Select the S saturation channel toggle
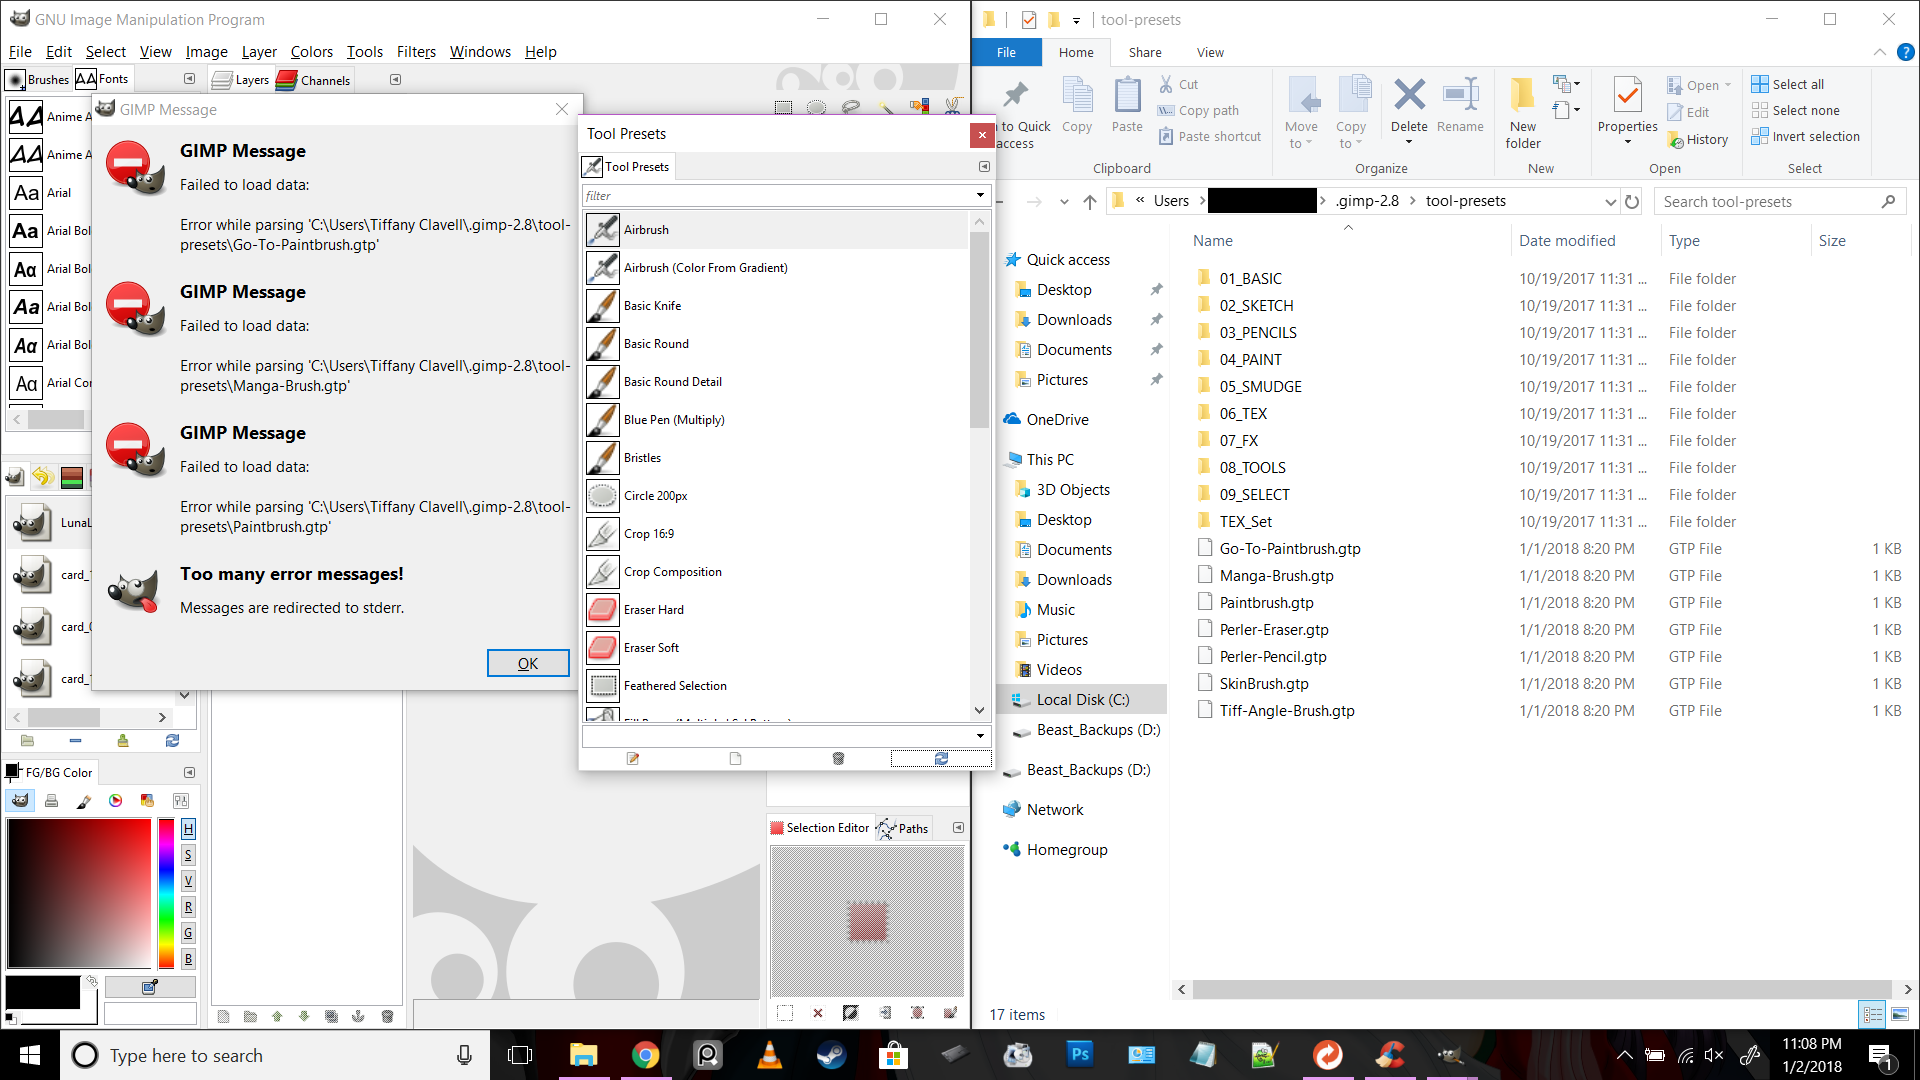Screen dimensions: 1920x1080 pyautogui.click(x=188, y=855)
